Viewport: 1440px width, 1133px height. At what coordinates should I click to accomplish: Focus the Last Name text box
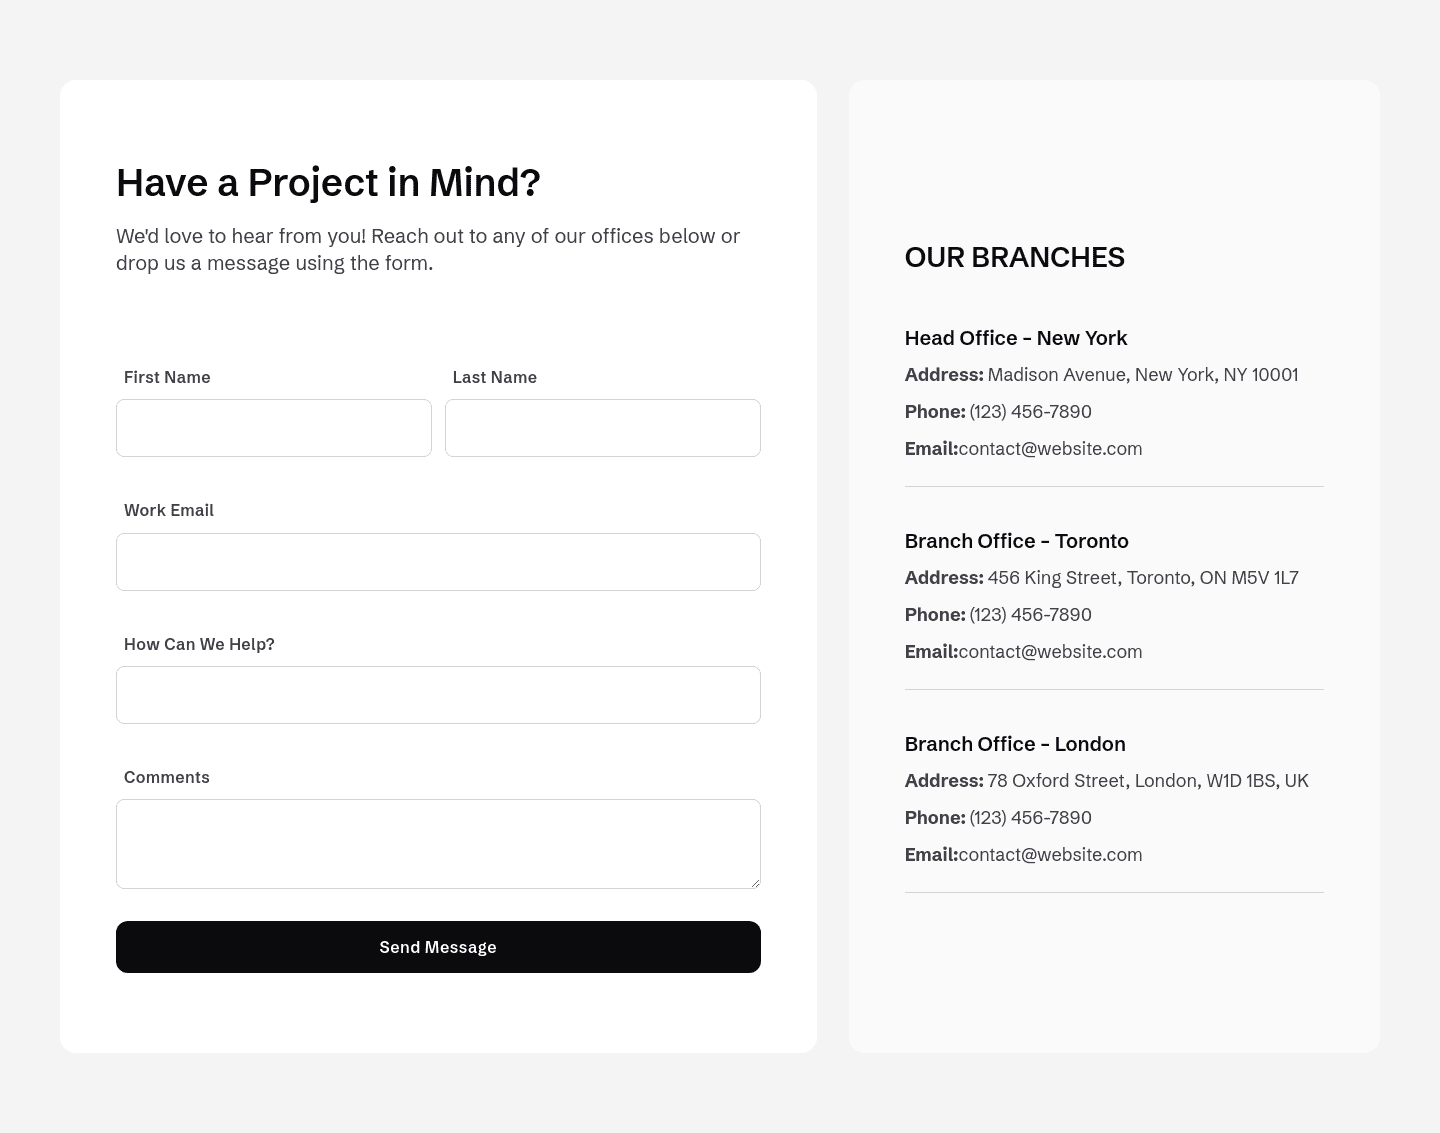(602, 428)
